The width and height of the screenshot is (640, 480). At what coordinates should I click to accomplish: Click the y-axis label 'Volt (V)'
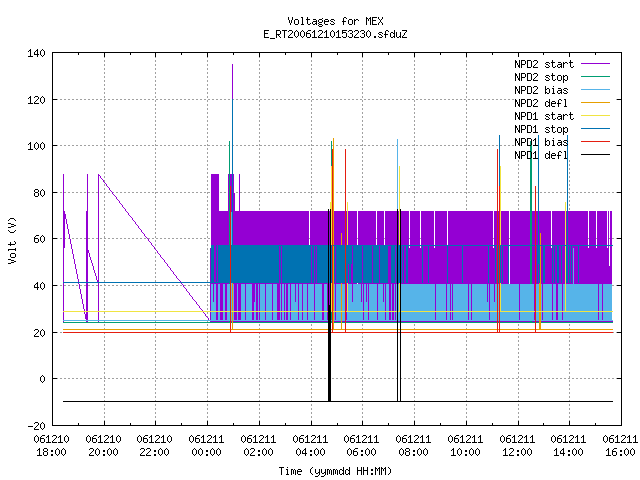[12, 240]
